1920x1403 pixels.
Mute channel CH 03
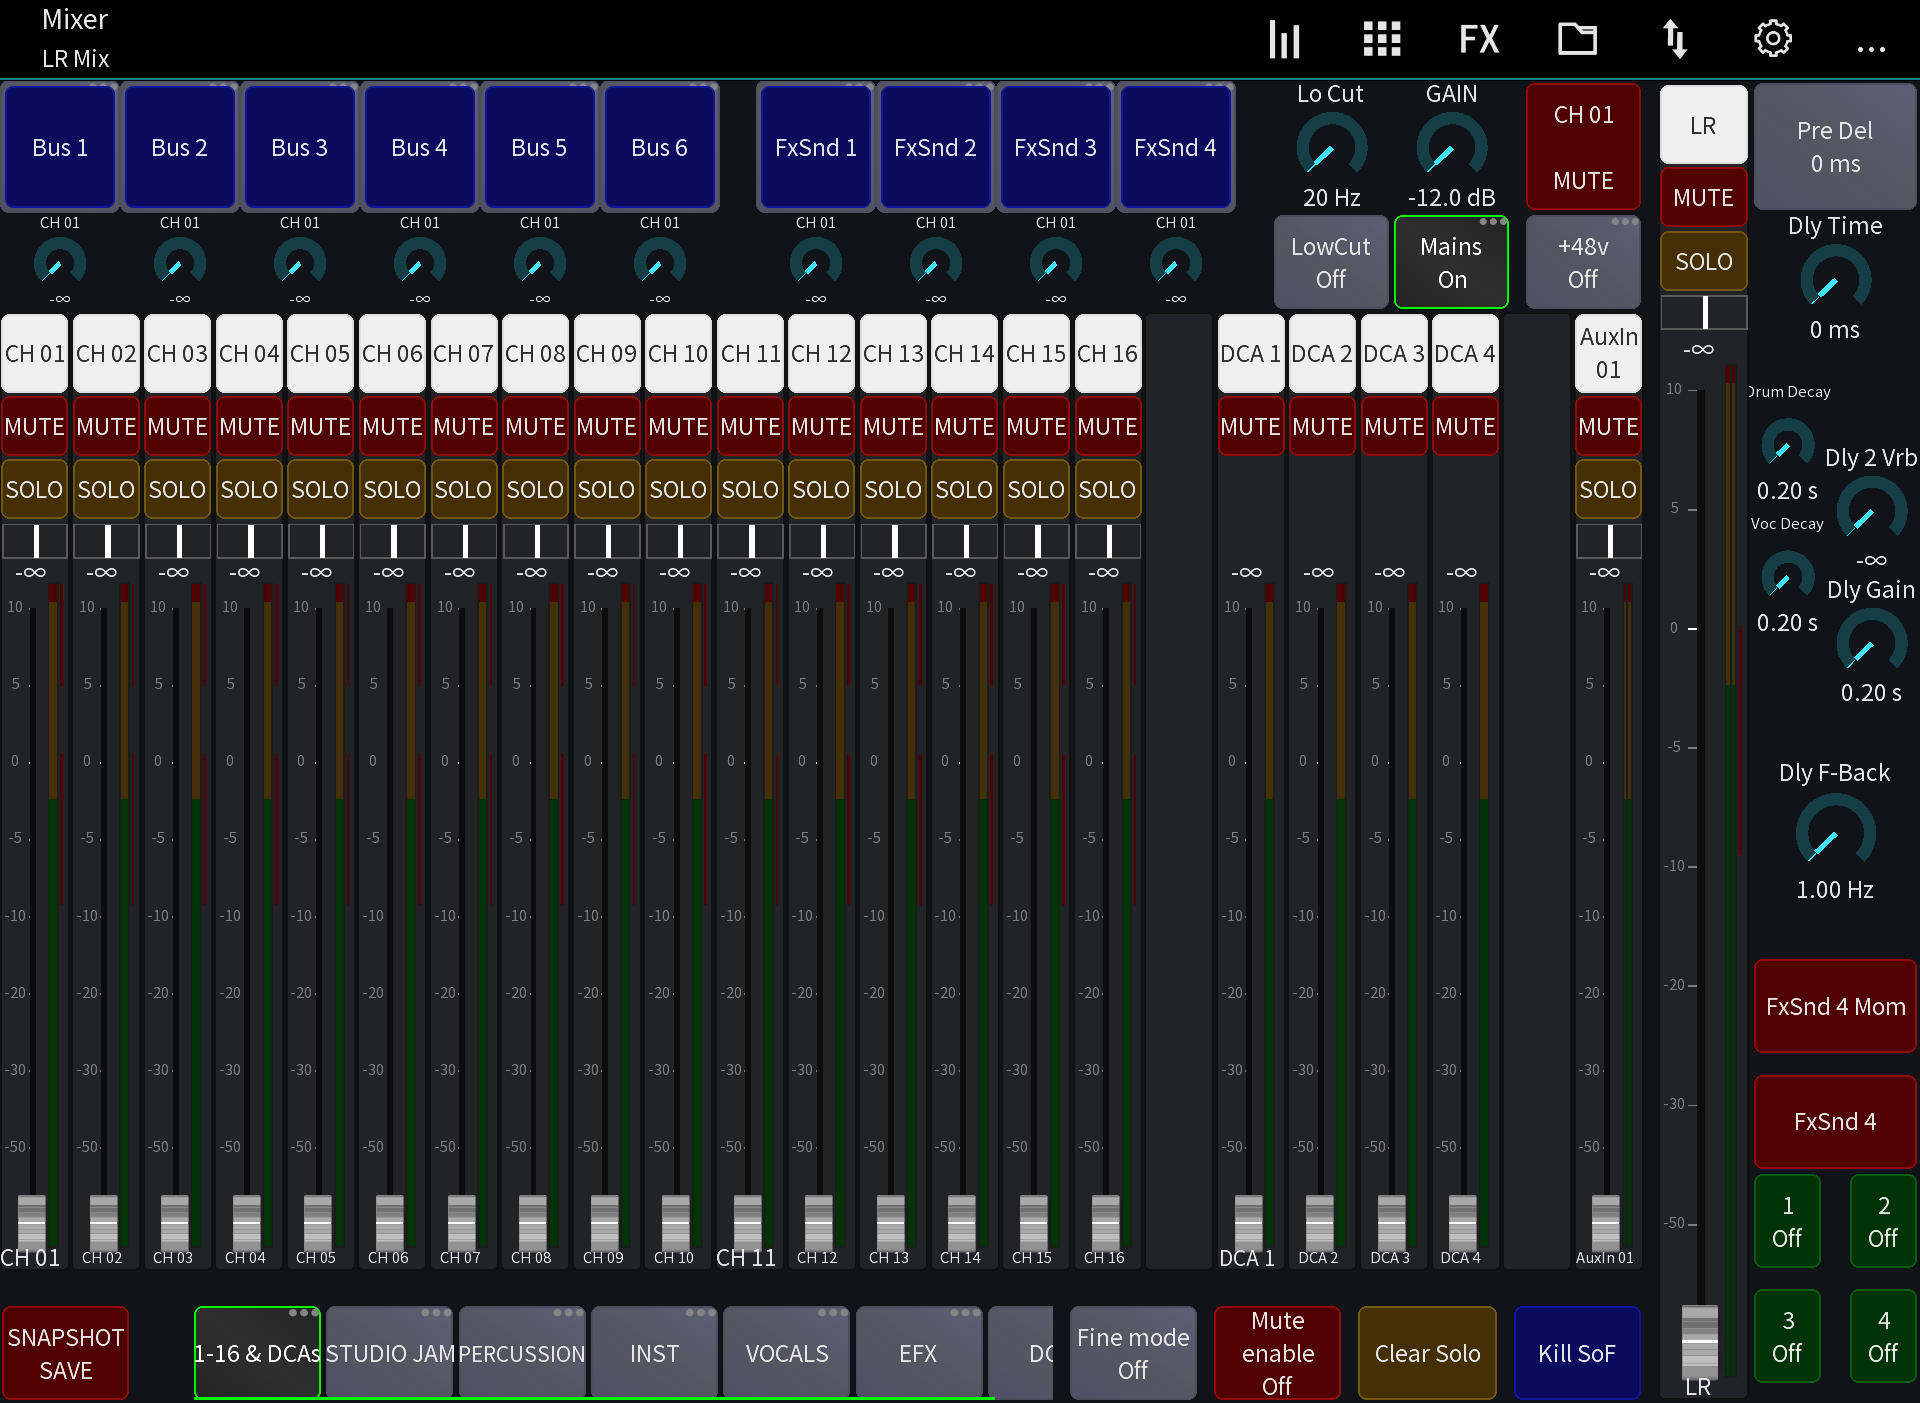[x=177, y=425]
